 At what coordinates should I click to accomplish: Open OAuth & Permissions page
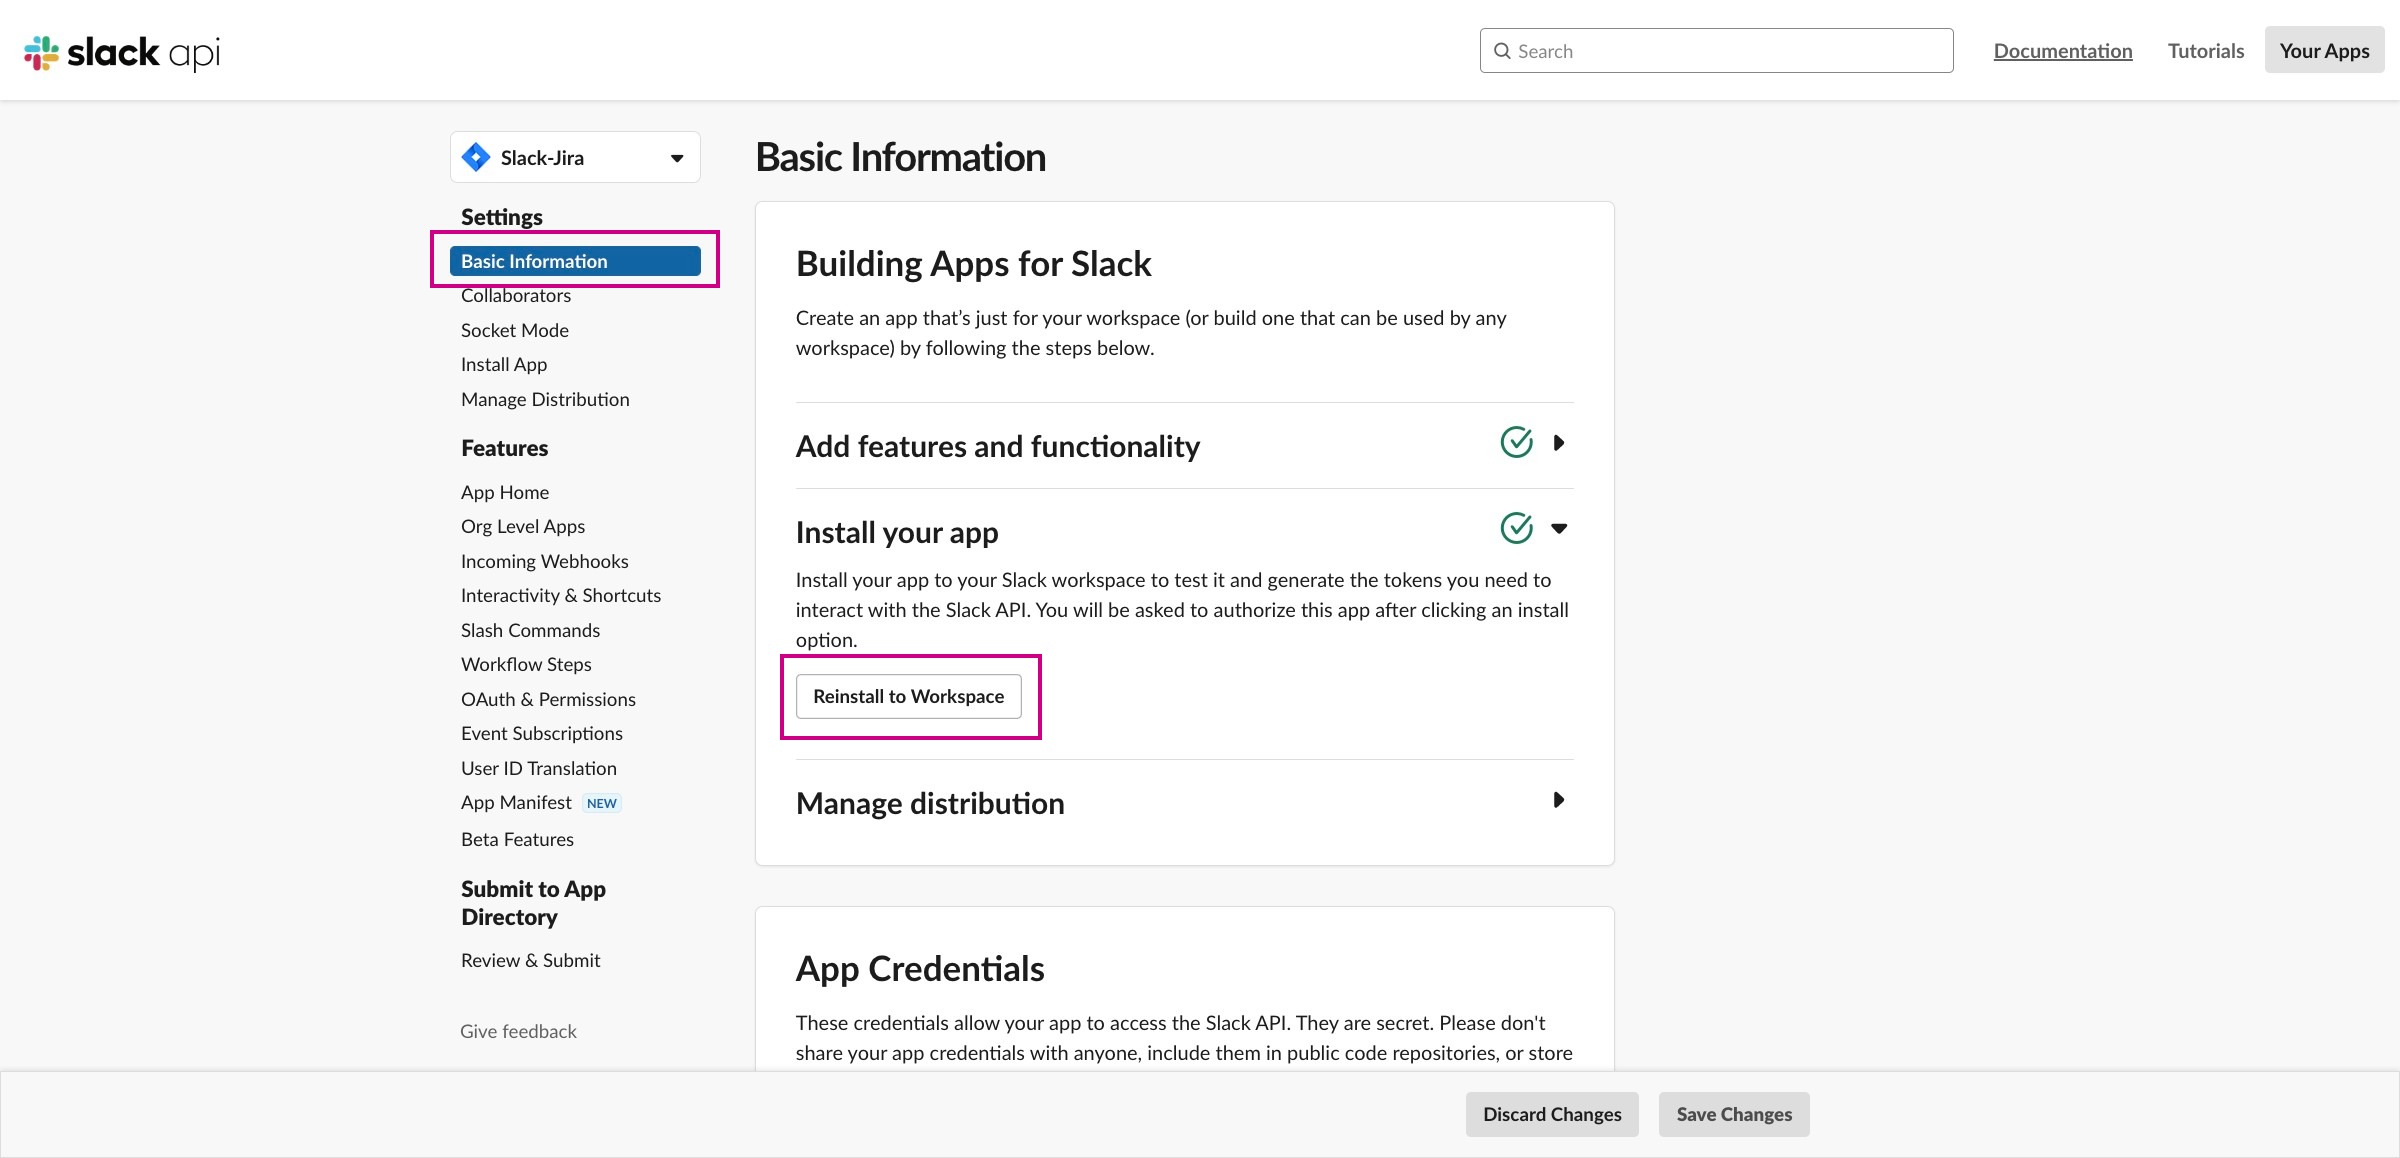[548, 699]
